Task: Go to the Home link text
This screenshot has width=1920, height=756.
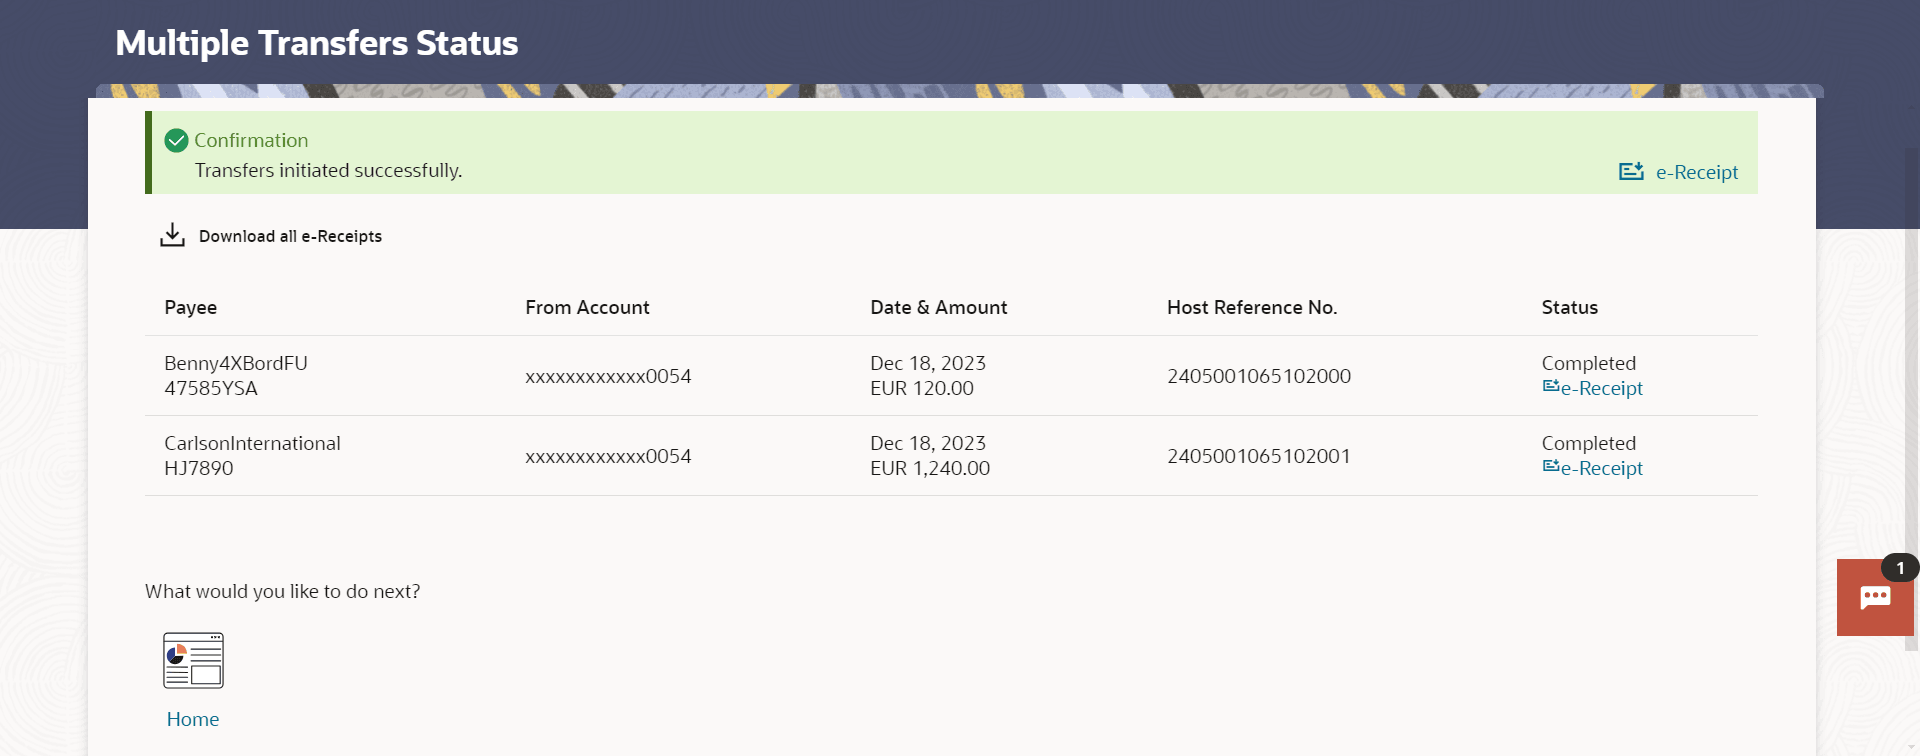Action: [193, 719]
